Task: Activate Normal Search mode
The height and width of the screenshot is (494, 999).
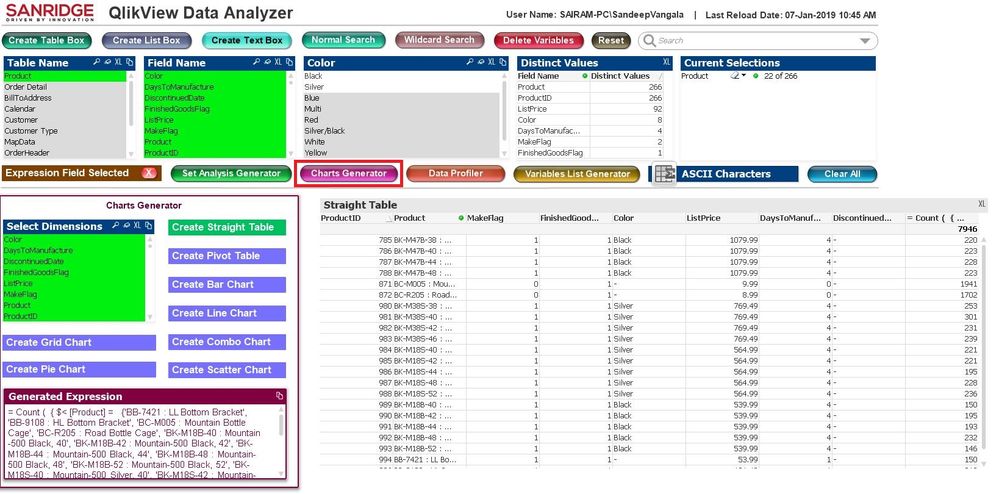Action: tap(343, 40)
